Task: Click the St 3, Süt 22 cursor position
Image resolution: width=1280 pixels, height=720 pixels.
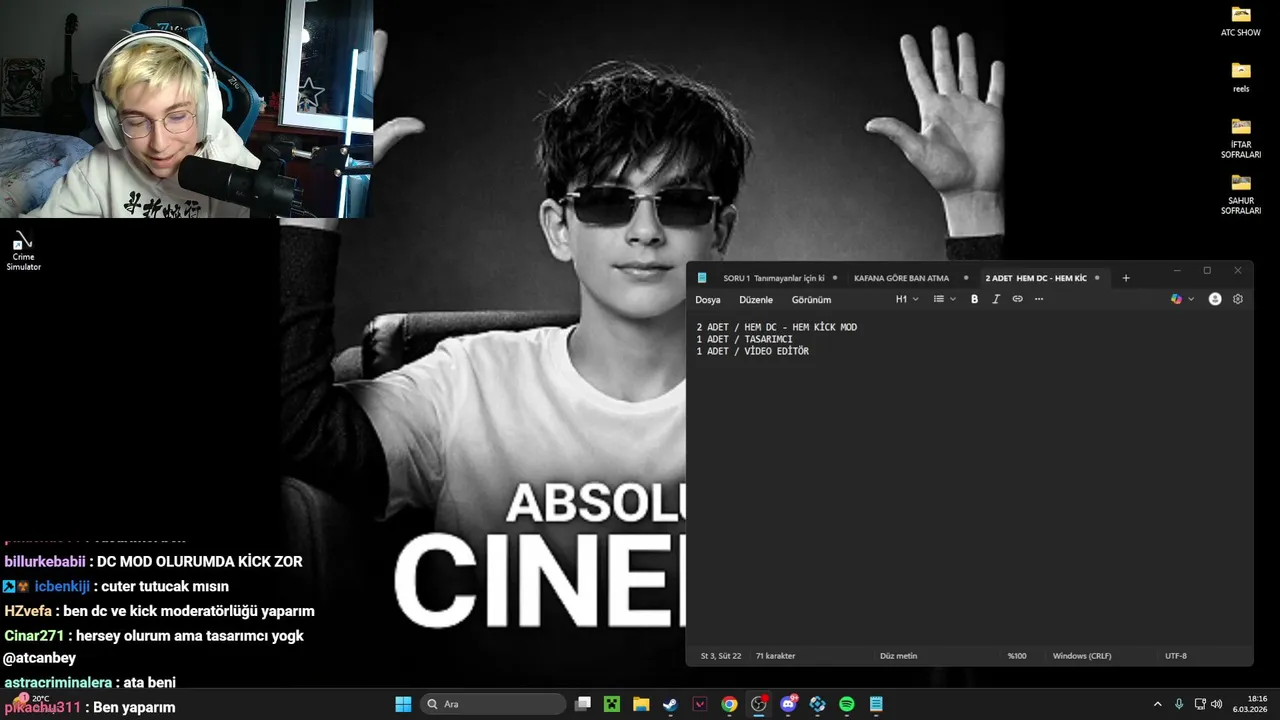Action: [721, 656]
